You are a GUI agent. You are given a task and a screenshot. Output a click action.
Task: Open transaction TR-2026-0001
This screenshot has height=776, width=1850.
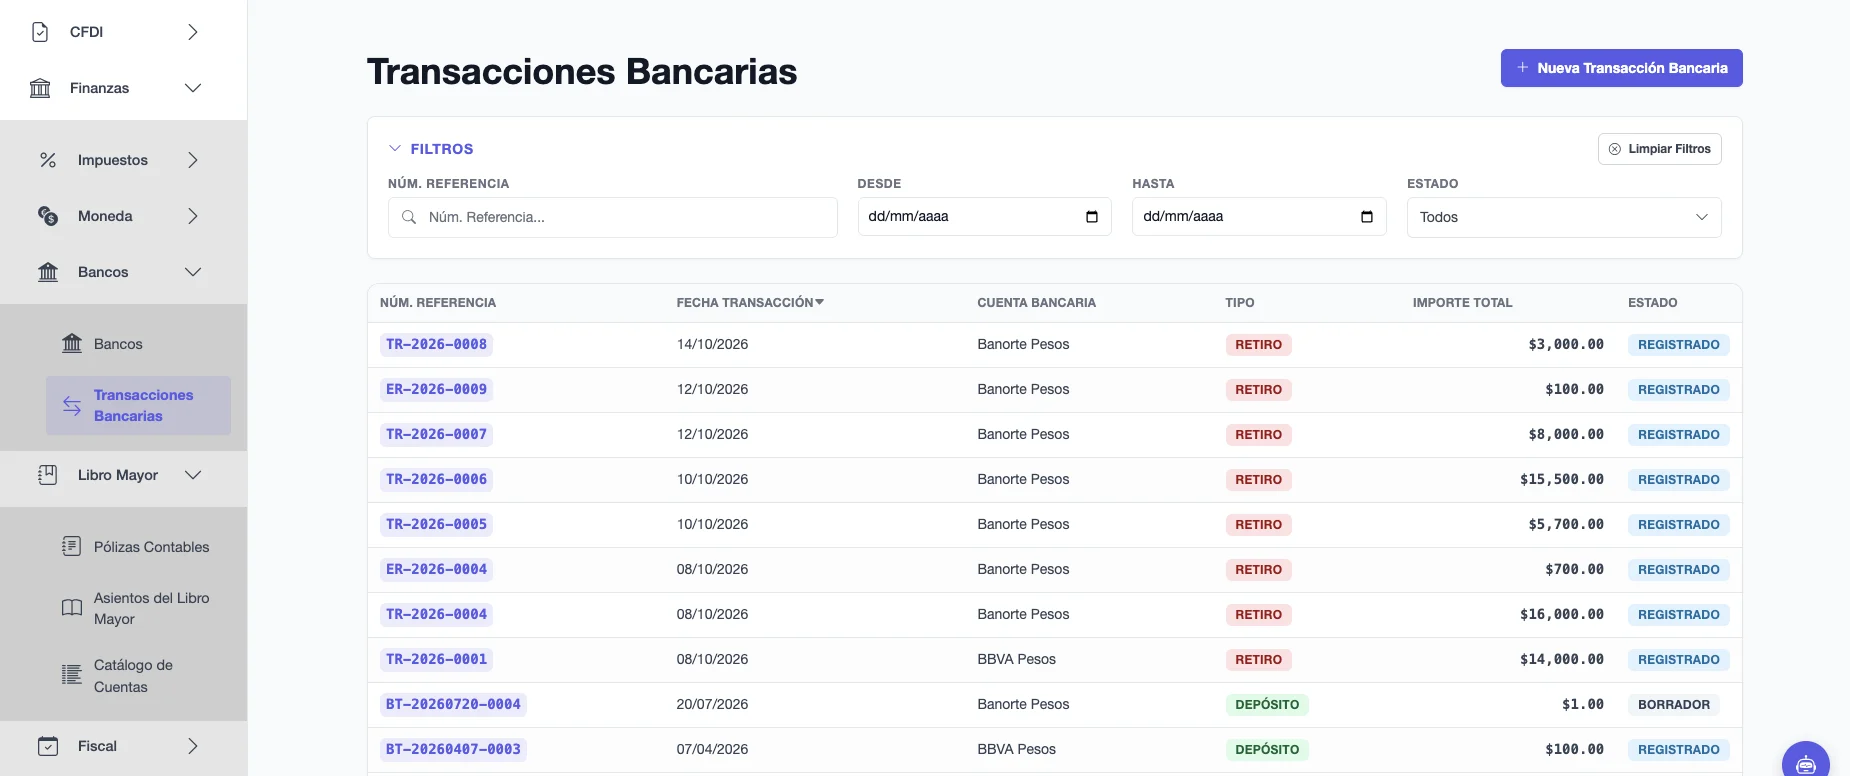pos(436,659)
